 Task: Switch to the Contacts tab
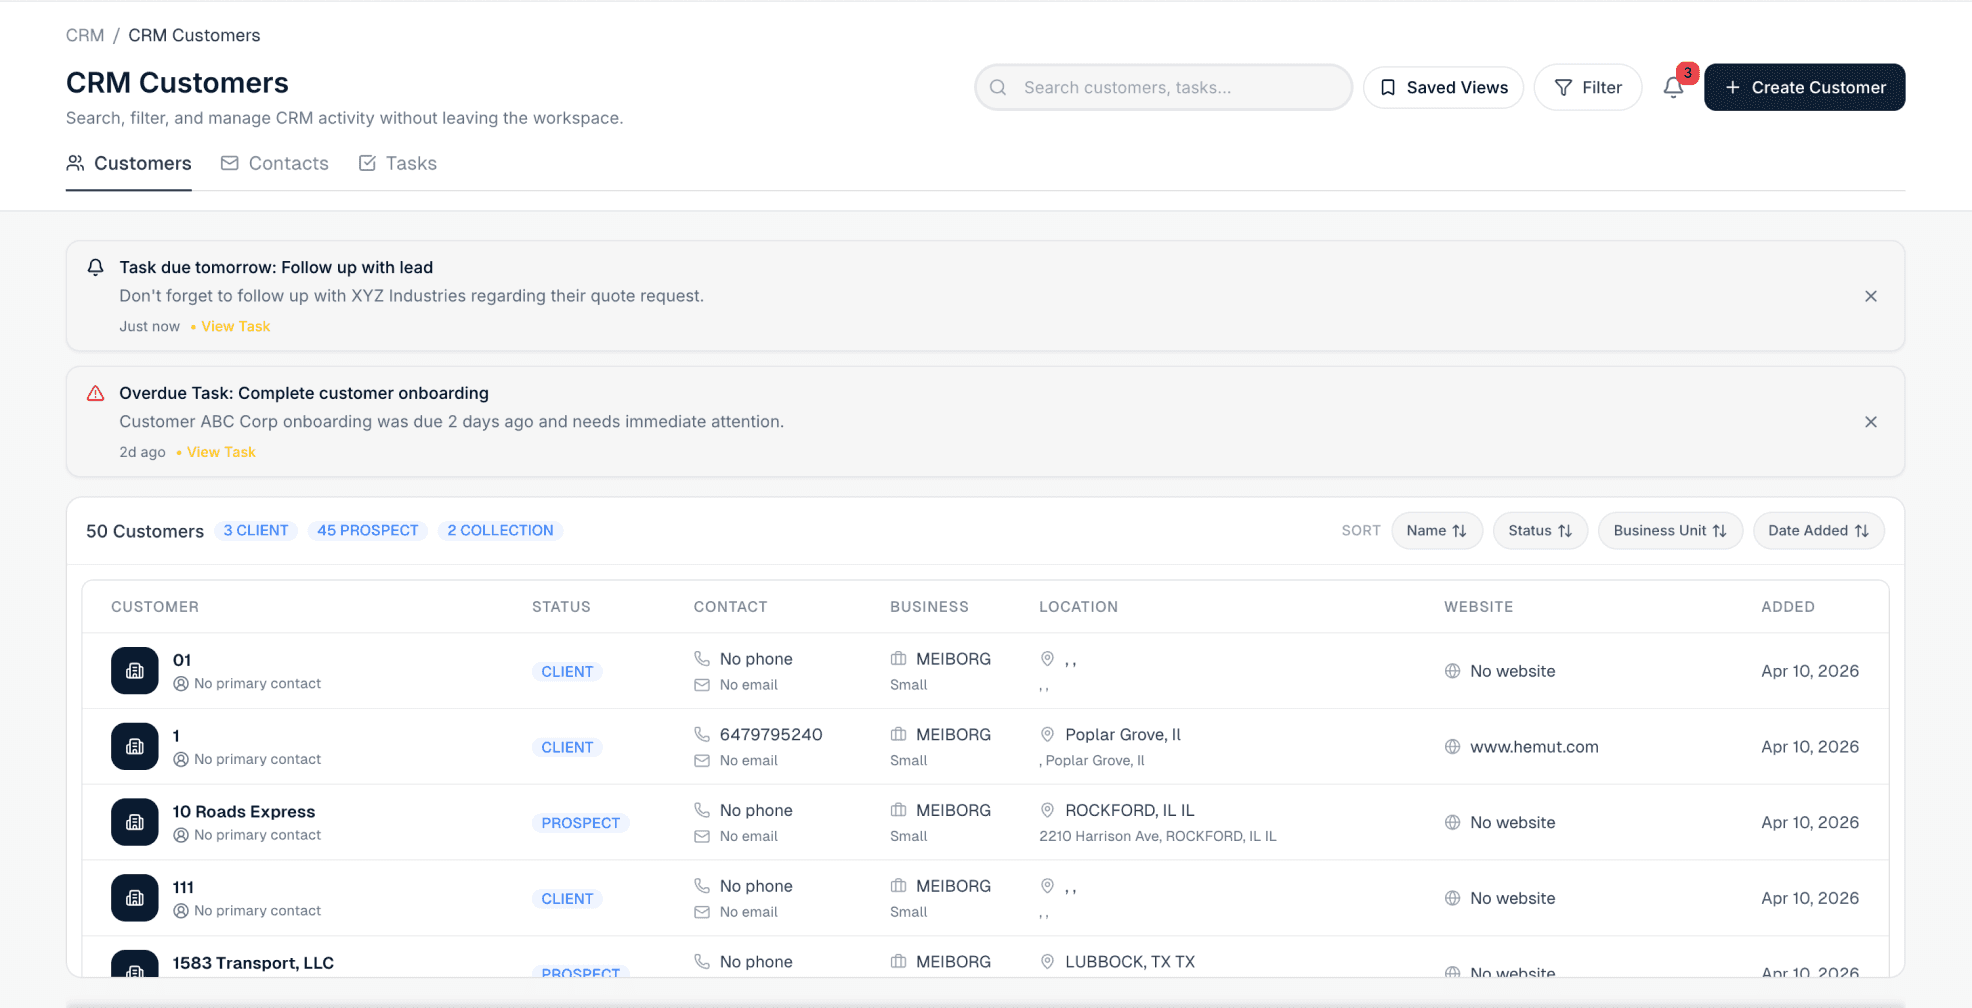[275, 163]
